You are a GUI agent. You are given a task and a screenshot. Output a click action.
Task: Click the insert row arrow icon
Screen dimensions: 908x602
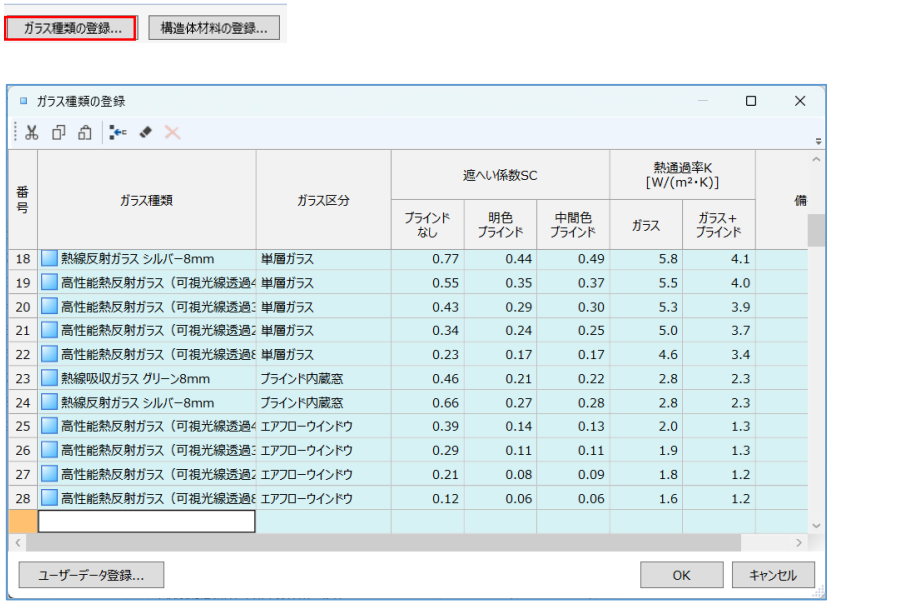[x=118, y=132]
